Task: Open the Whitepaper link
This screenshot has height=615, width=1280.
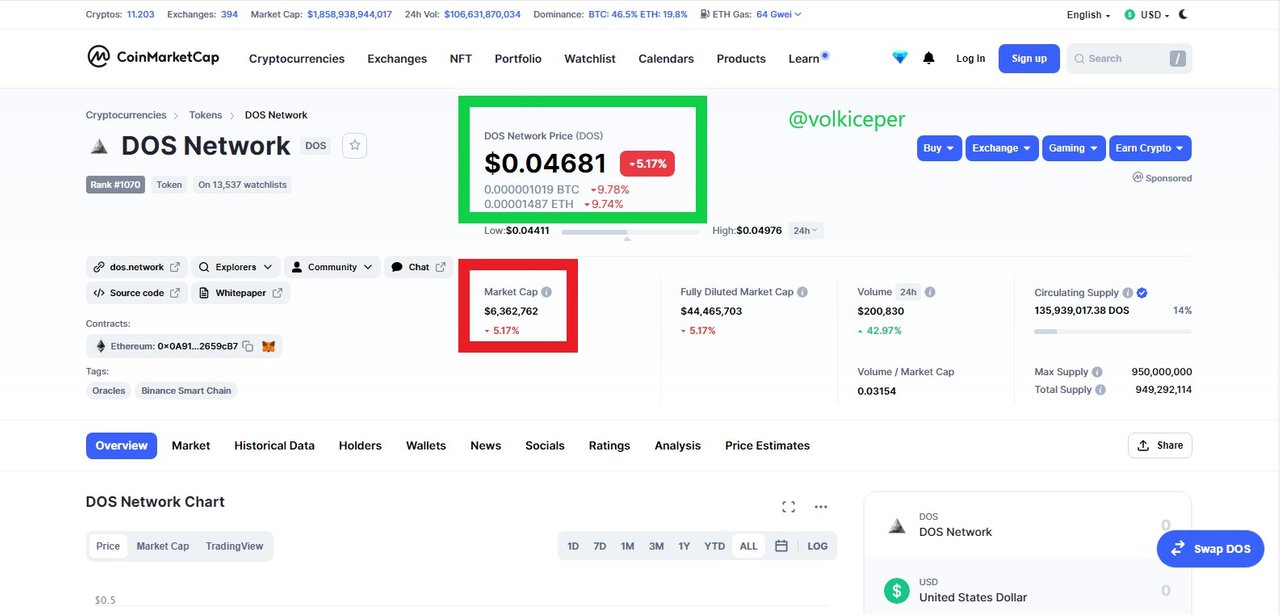Action: coord(240,293)
